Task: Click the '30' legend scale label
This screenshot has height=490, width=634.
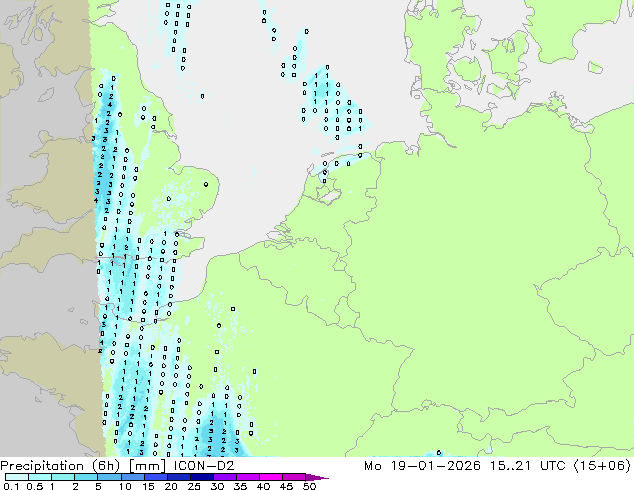Action: (217, 486)
